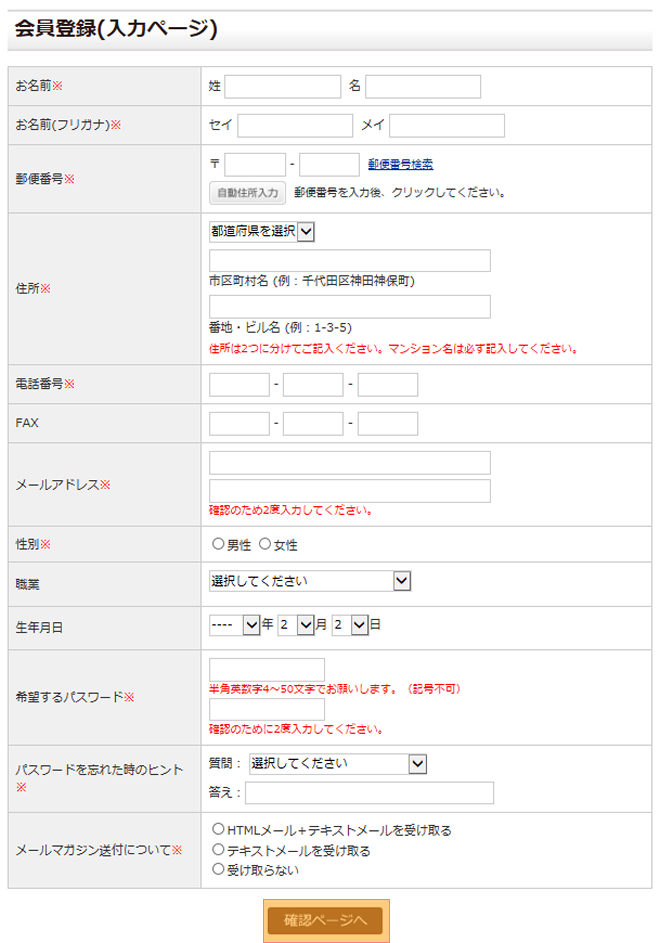The height and width of the screenshot is (943, 660).
Task: Focus the first 希望するパスワード field
Action: tap(267, 669)
